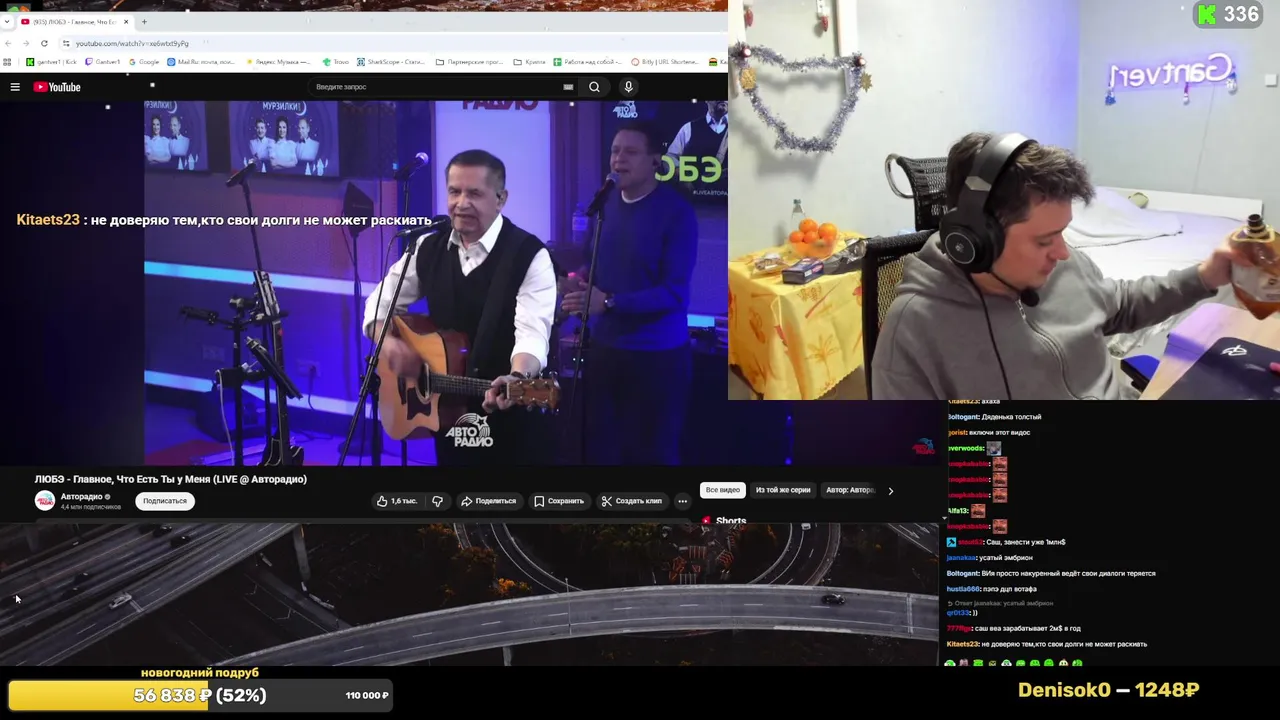Go to the YouTube home logo

pos(57,87)
